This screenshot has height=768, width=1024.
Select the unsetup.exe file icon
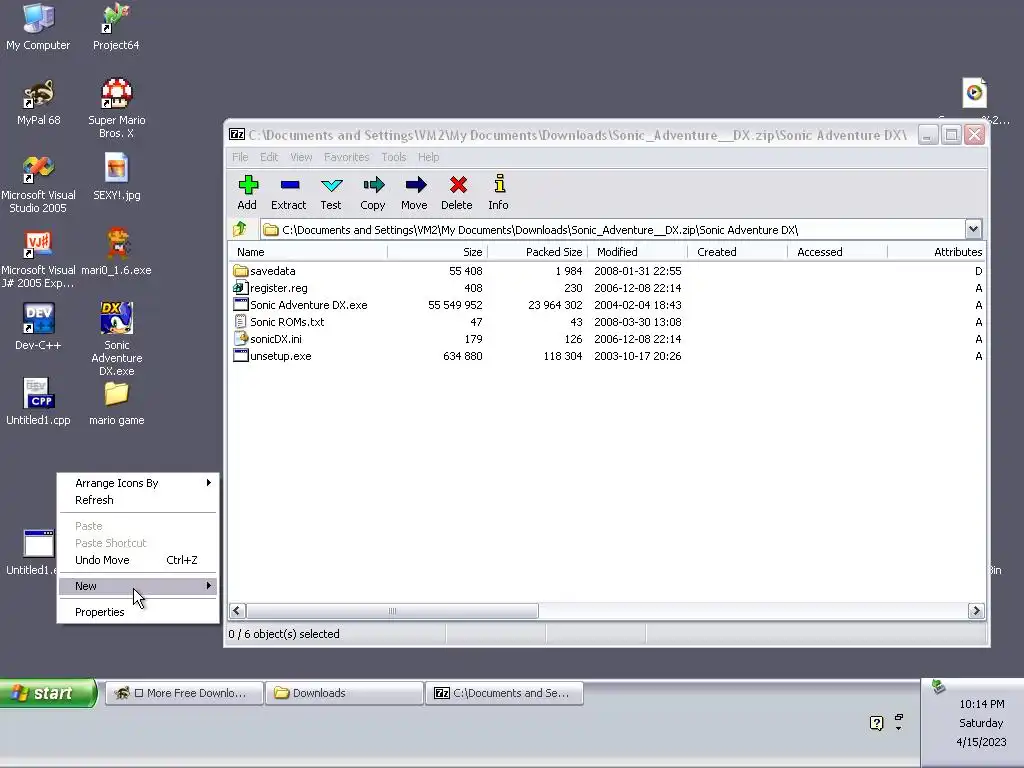pos(240,355)
